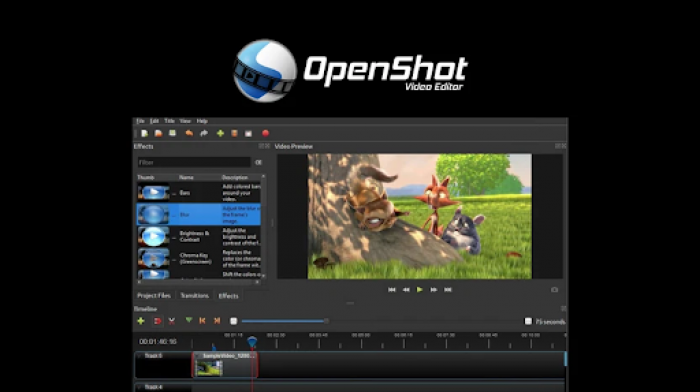
Task: Click the Undo arrow icon
Action: click(x=189, y=133)
